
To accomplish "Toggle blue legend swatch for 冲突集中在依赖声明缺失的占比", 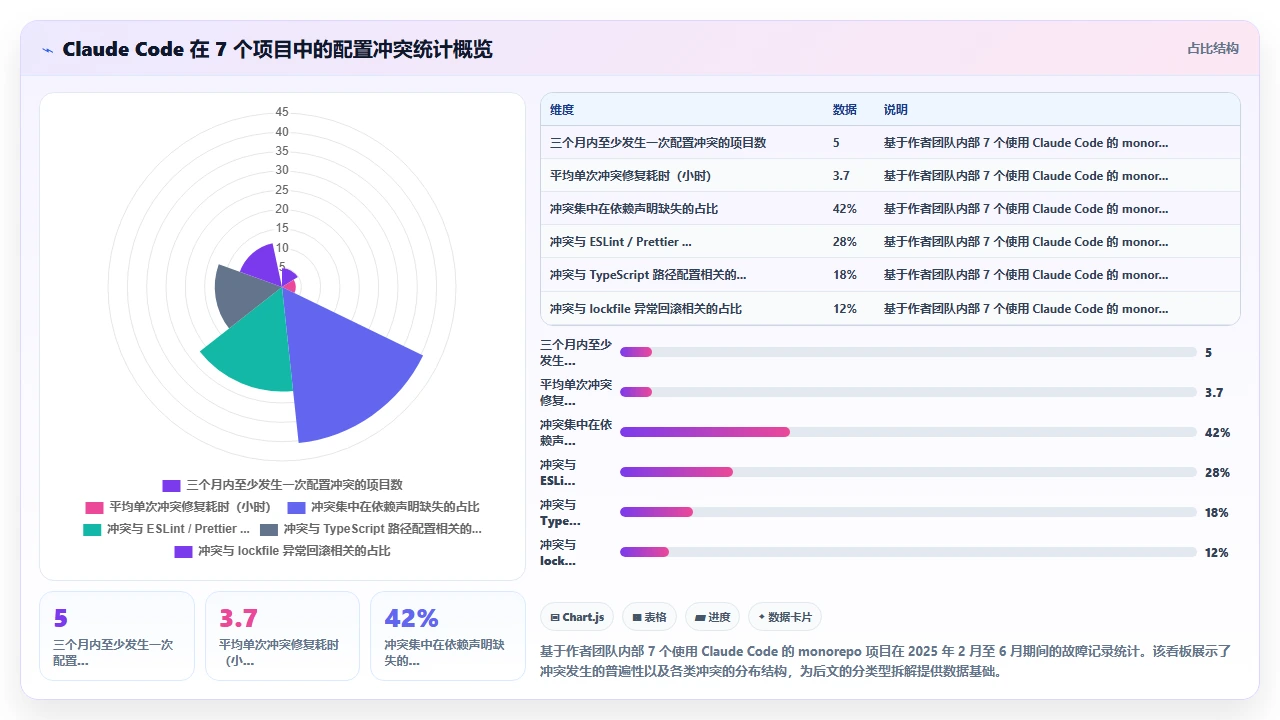I will [296, 507].
